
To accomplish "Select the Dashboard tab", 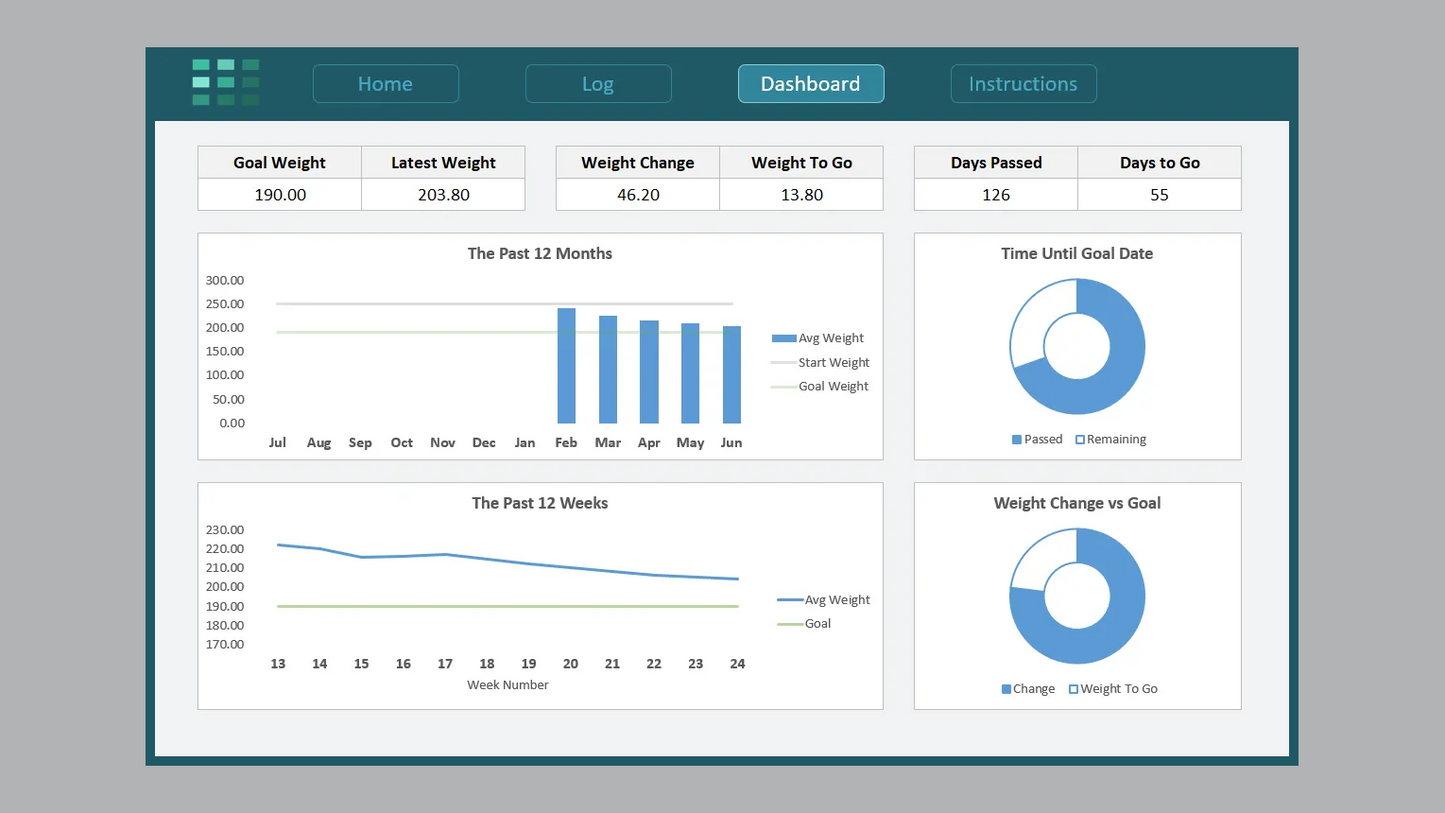I will tap(810, 84).
